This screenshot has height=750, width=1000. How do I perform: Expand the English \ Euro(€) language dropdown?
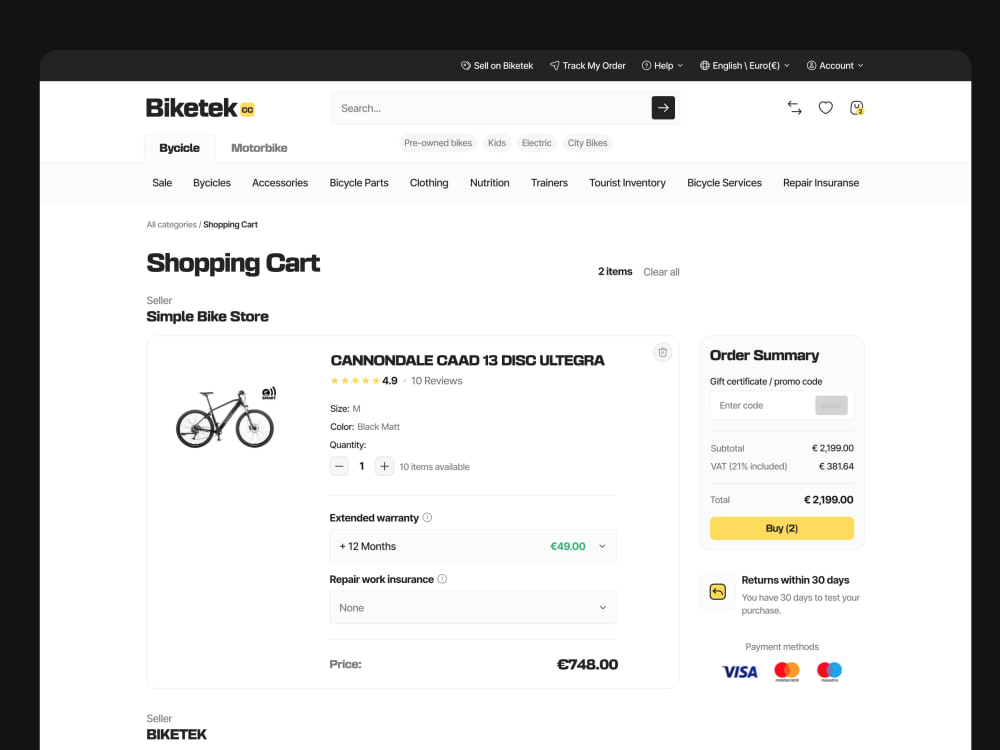745,66
